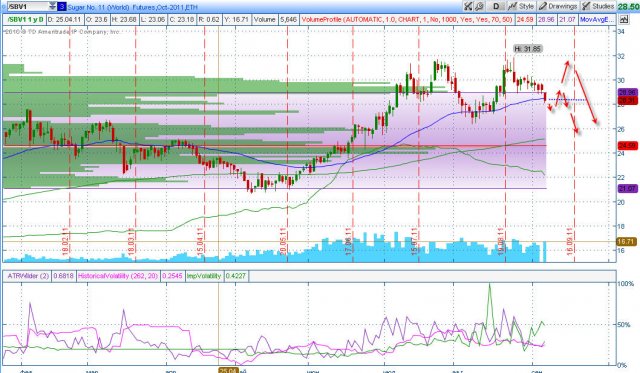640x373 pixels.
Task: Click the 15.04.11 expiration date marker
Action: coord(200,242)
